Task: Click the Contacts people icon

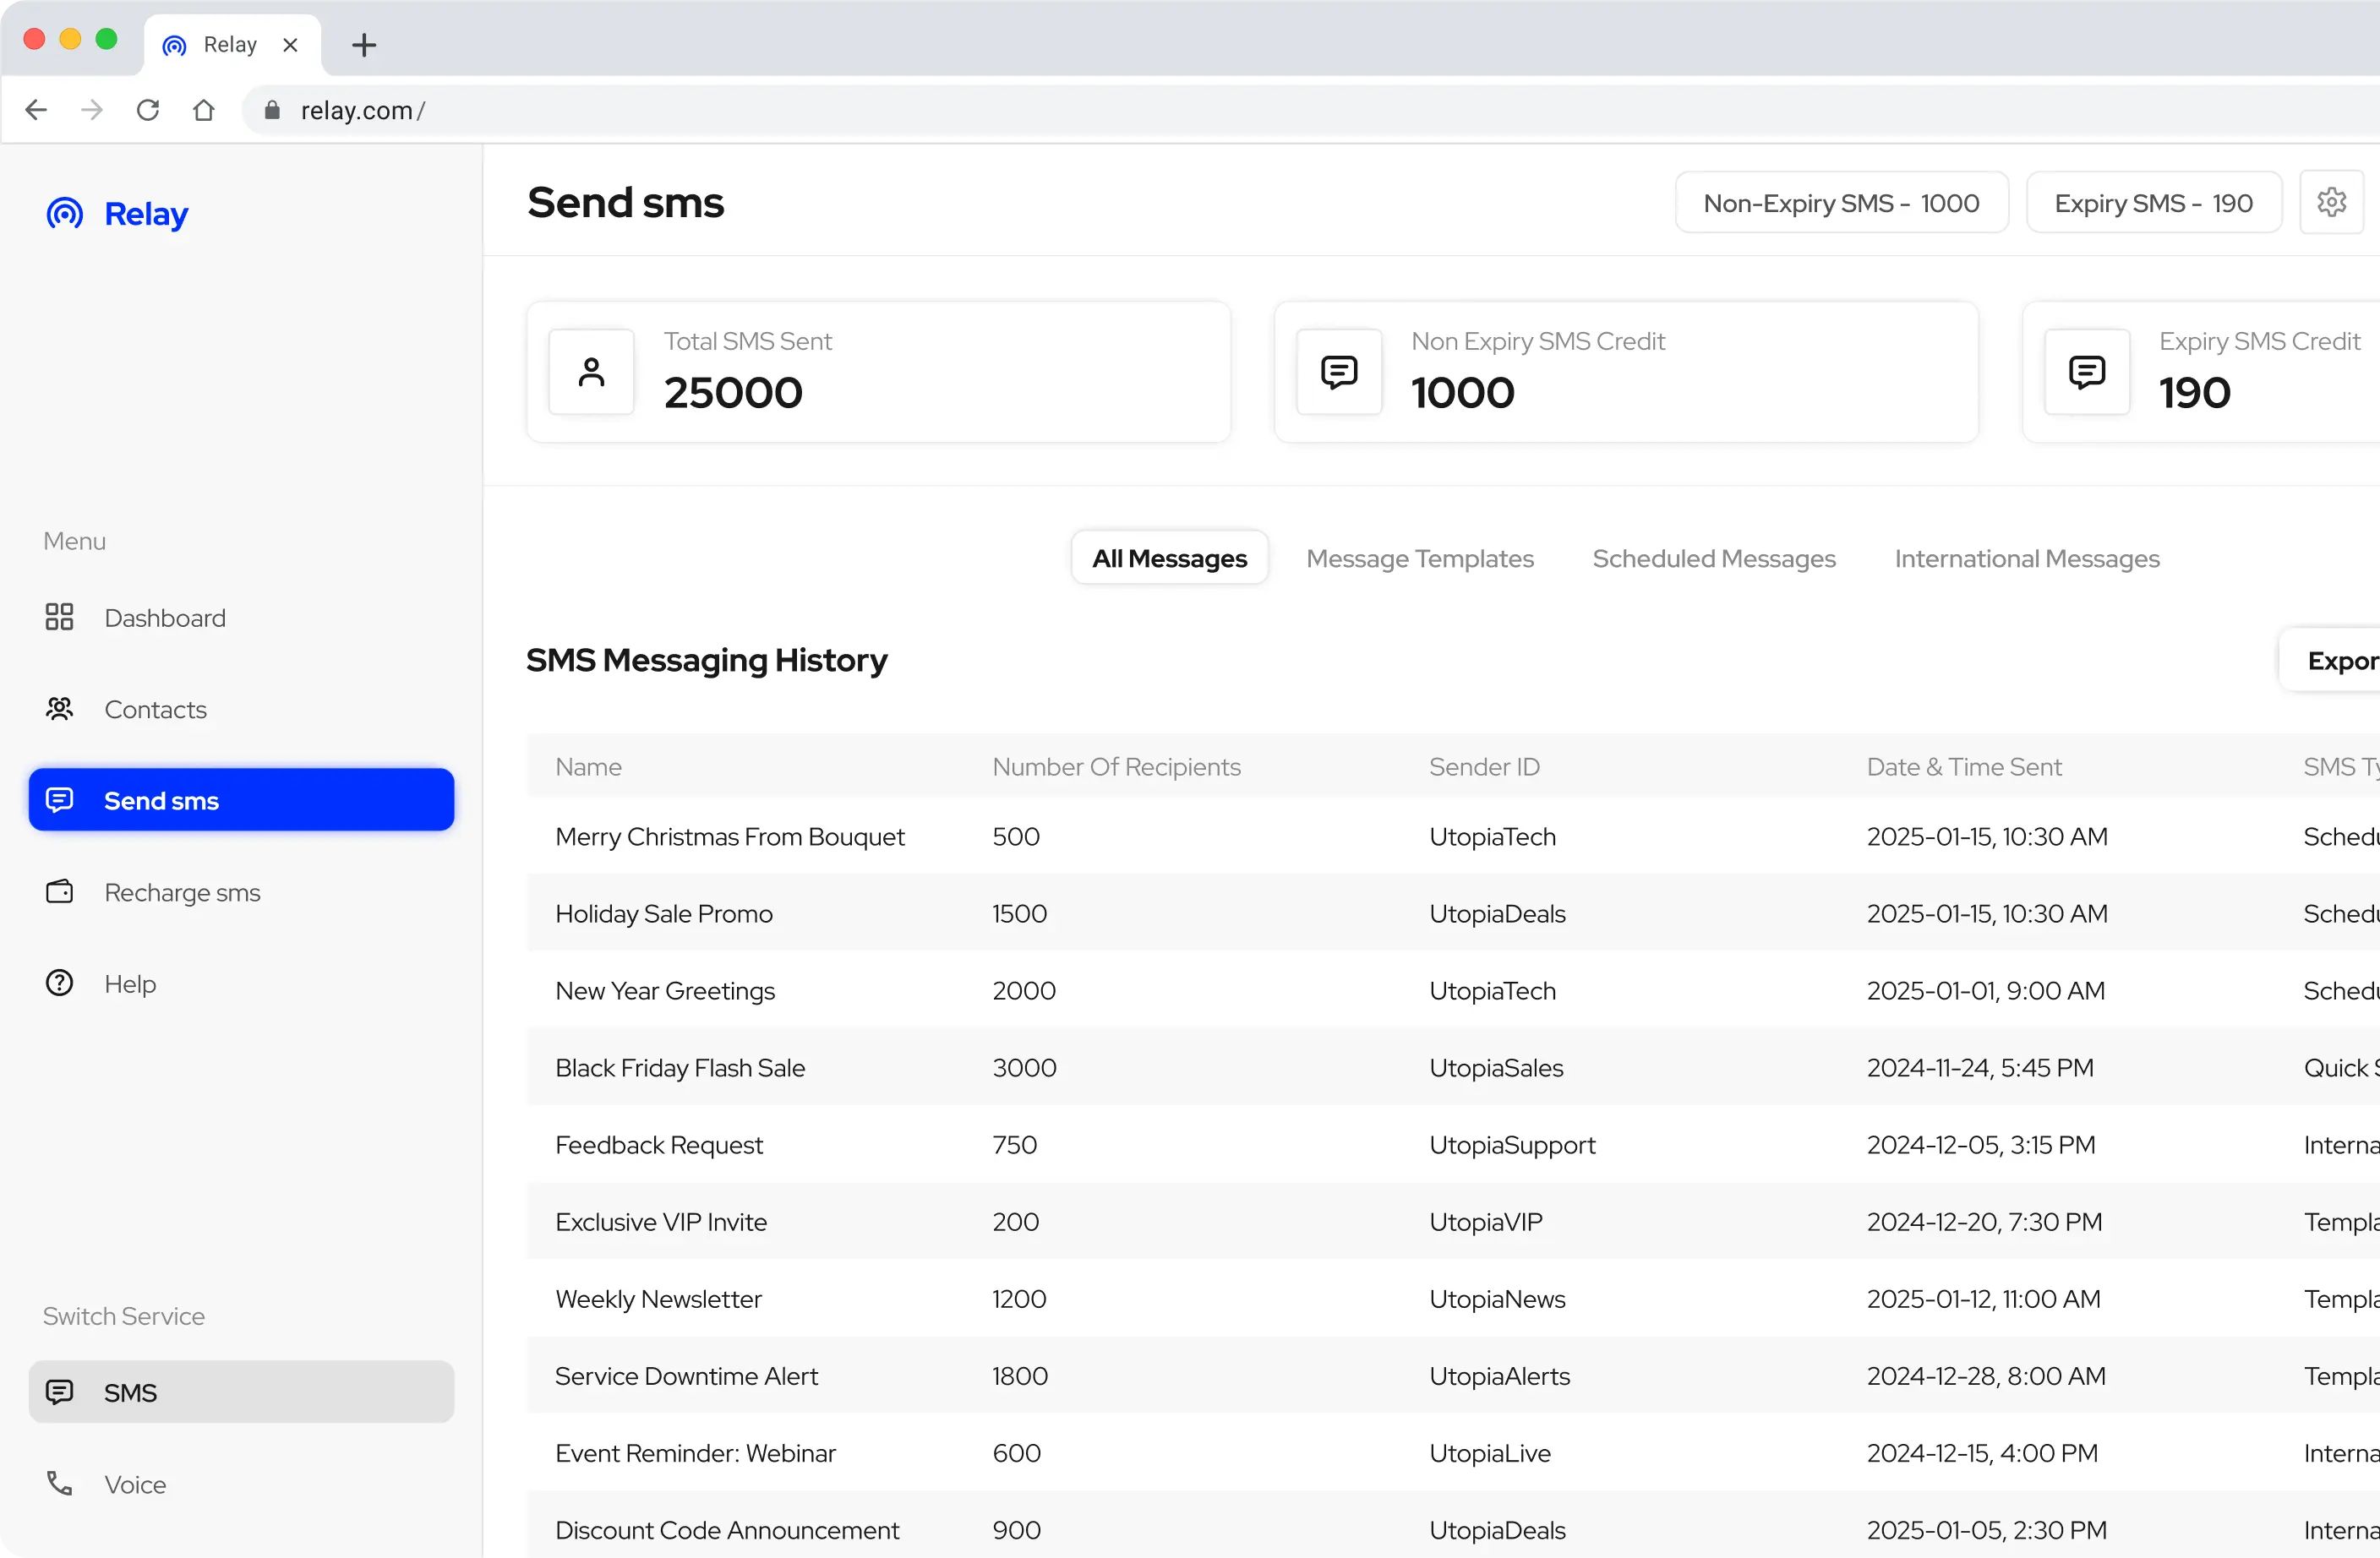Action: (x=59, y=709)
